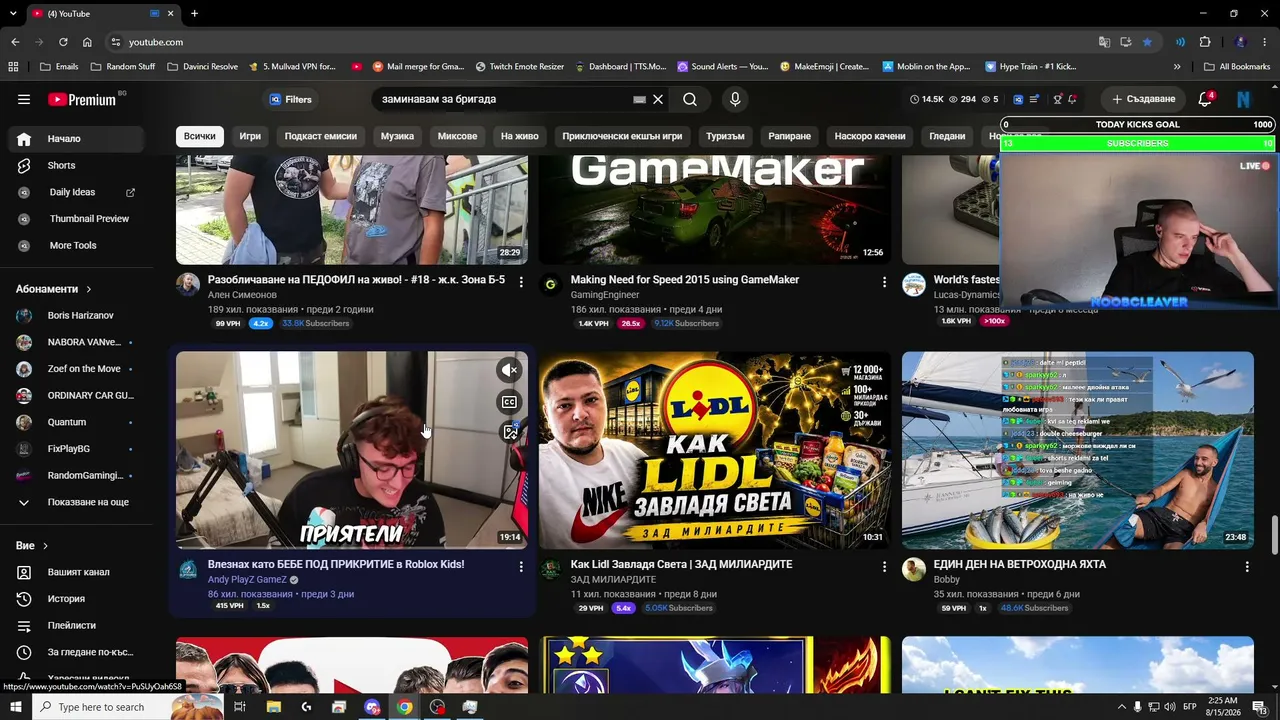Open on-screen keyboard in search box
The height and width of the screenshot is (720, 1280).
tap(640, 99)
